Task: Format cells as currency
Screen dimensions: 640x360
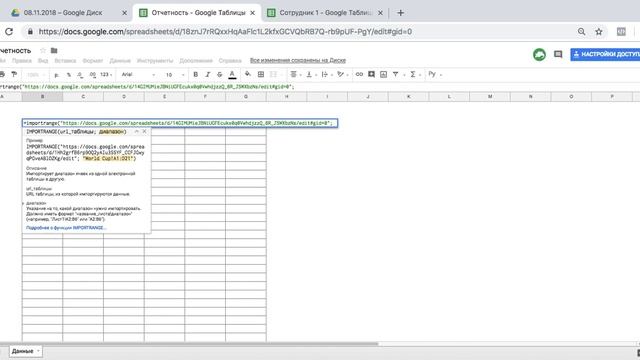Action: click(56, 75)
